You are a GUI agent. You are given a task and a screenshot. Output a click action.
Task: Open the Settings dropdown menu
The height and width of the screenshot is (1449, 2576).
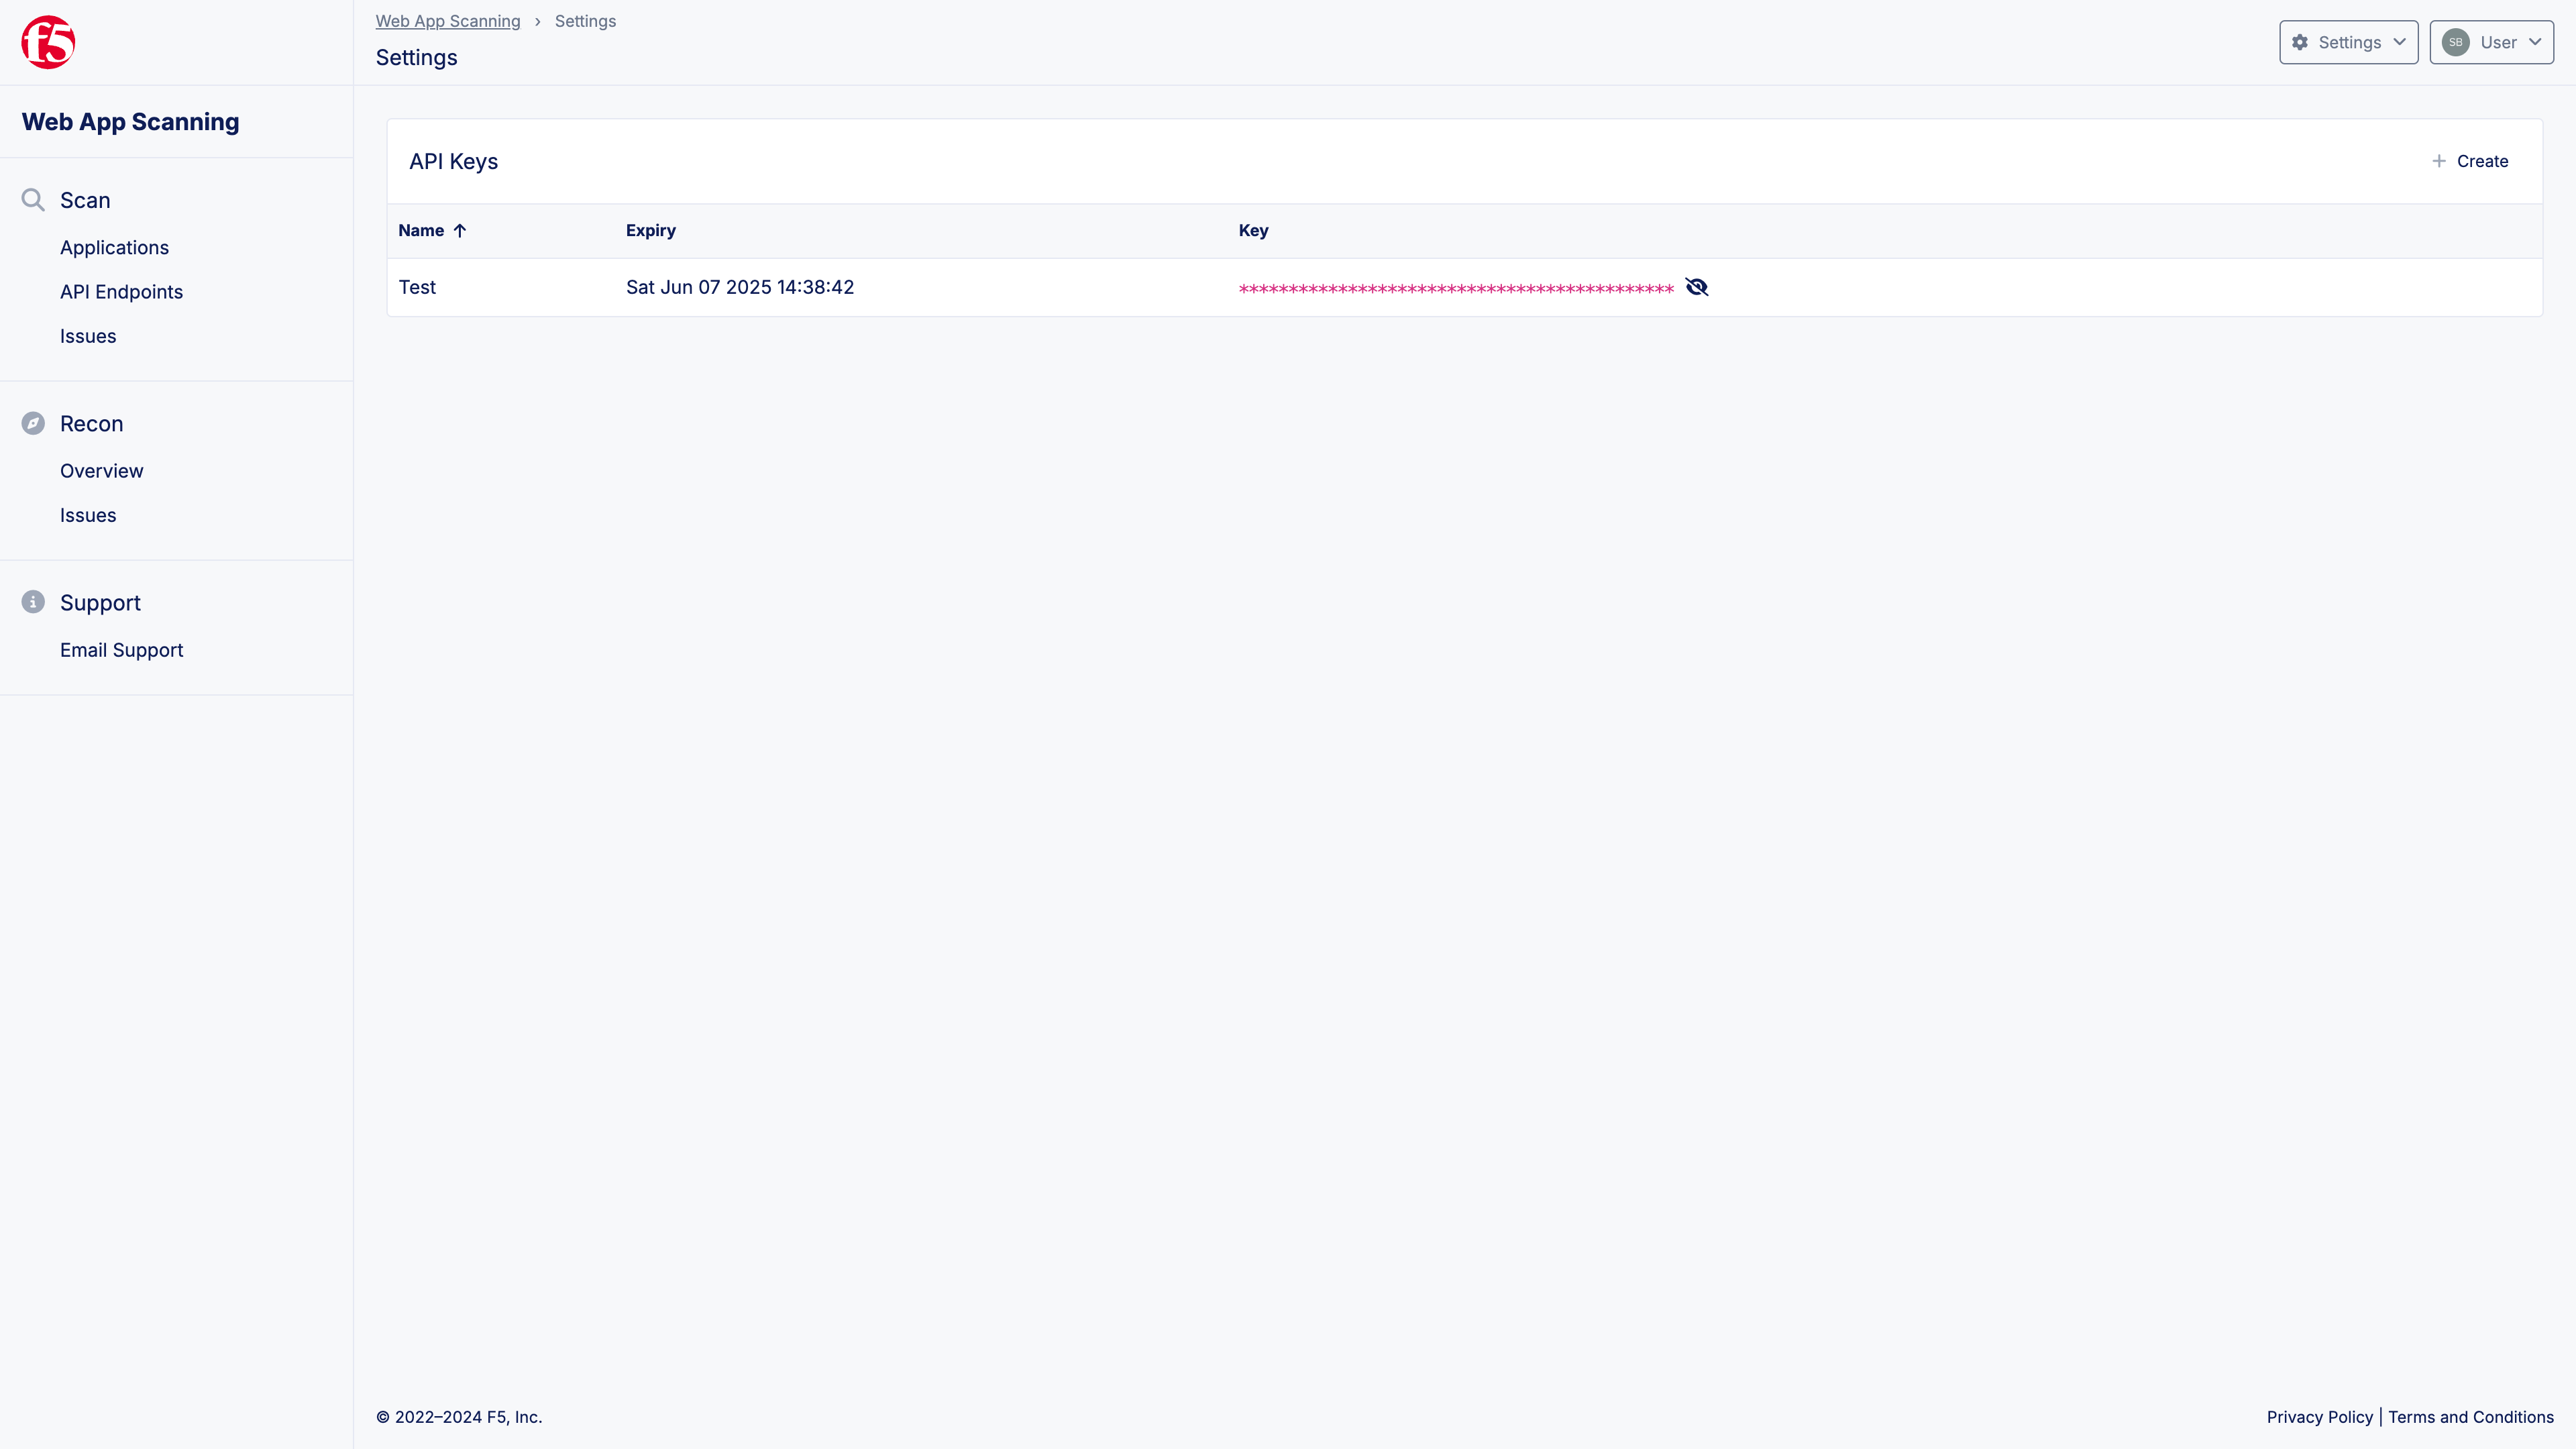[2348, 42]
